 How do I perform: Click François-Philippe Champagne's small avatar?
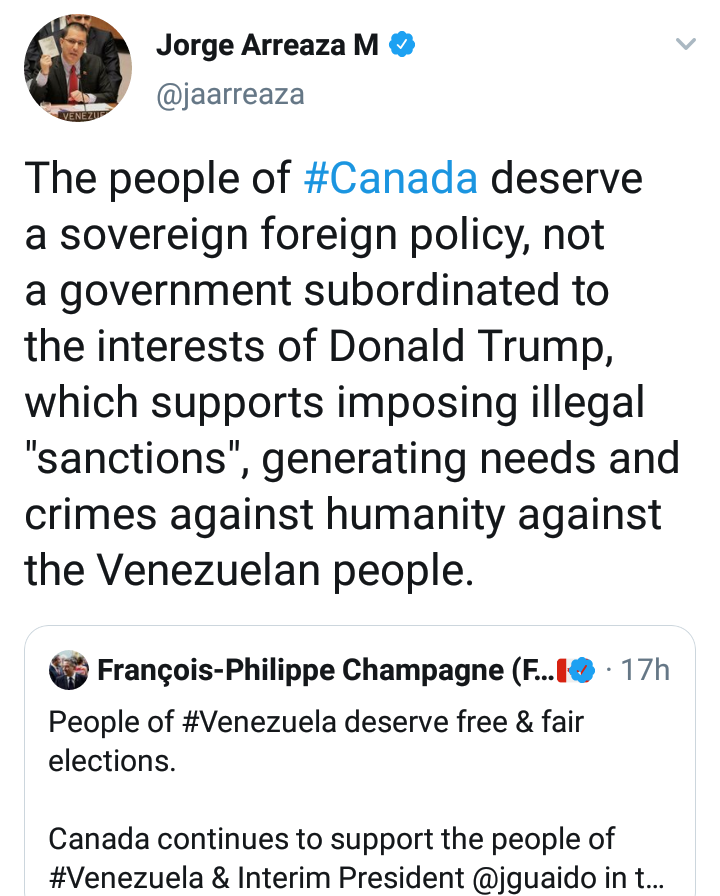click(x=68, y=669)
